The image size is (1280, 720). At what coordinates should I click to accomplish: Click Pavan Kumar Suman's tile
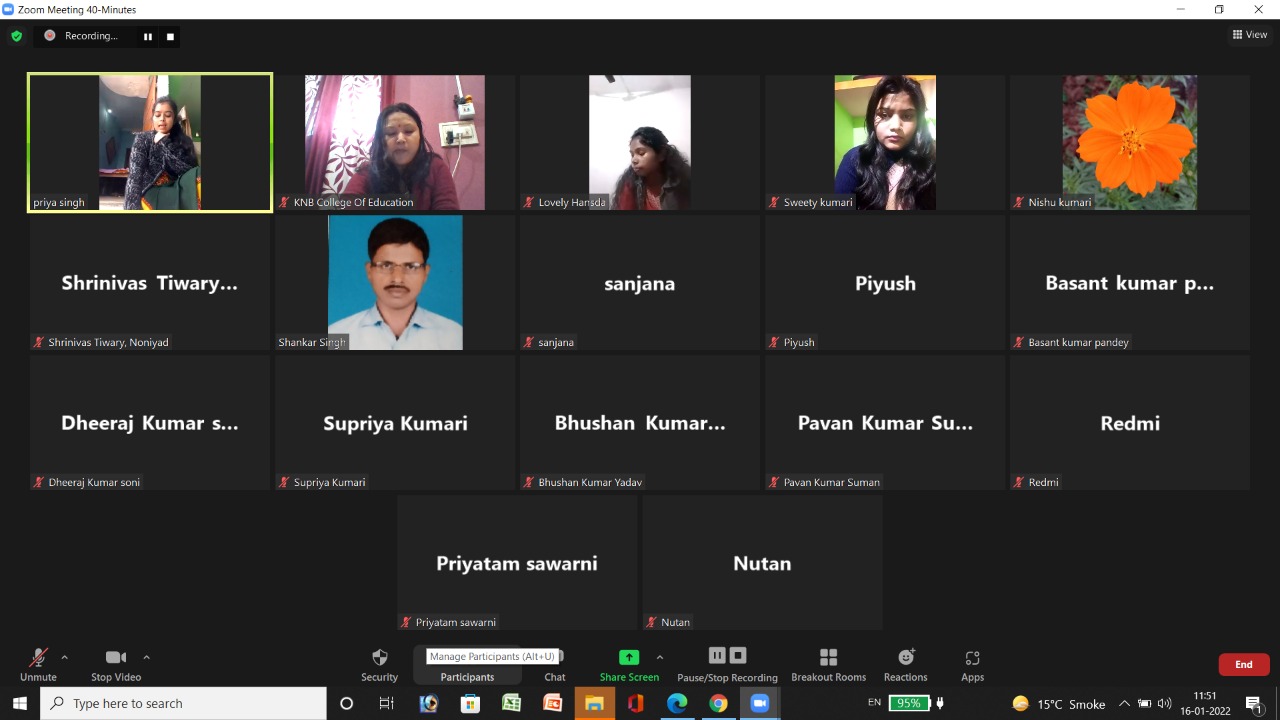(885, 422)
